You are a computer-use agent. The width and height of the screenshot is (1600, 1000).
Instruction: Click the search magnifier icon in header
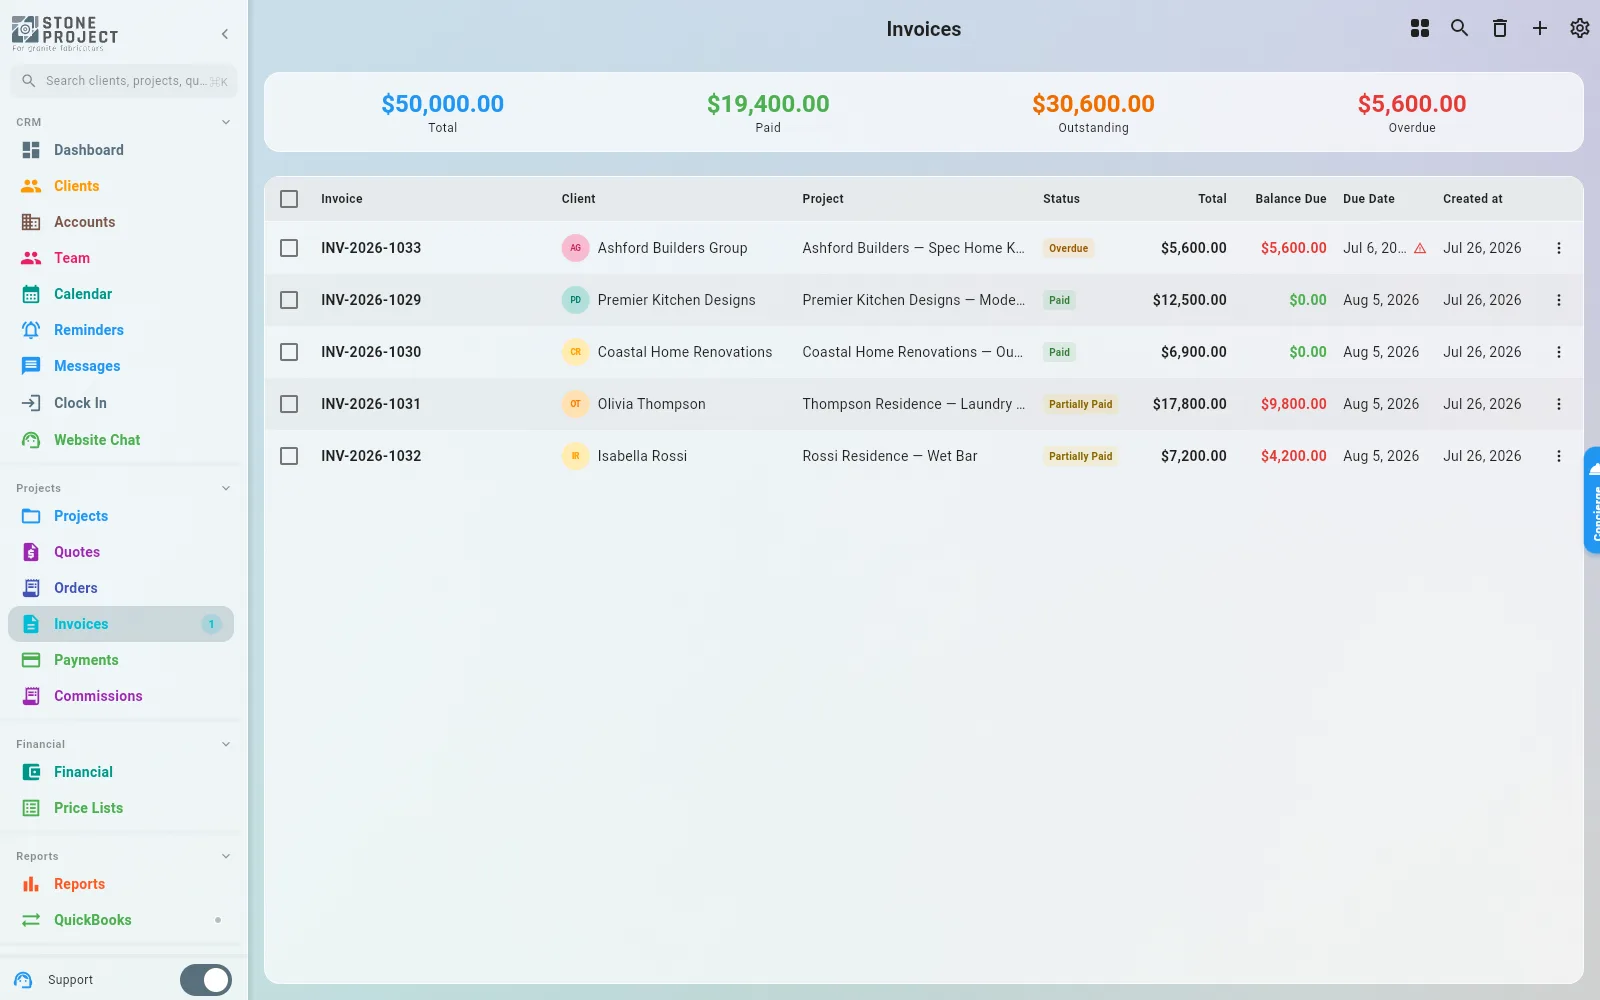1460,28
